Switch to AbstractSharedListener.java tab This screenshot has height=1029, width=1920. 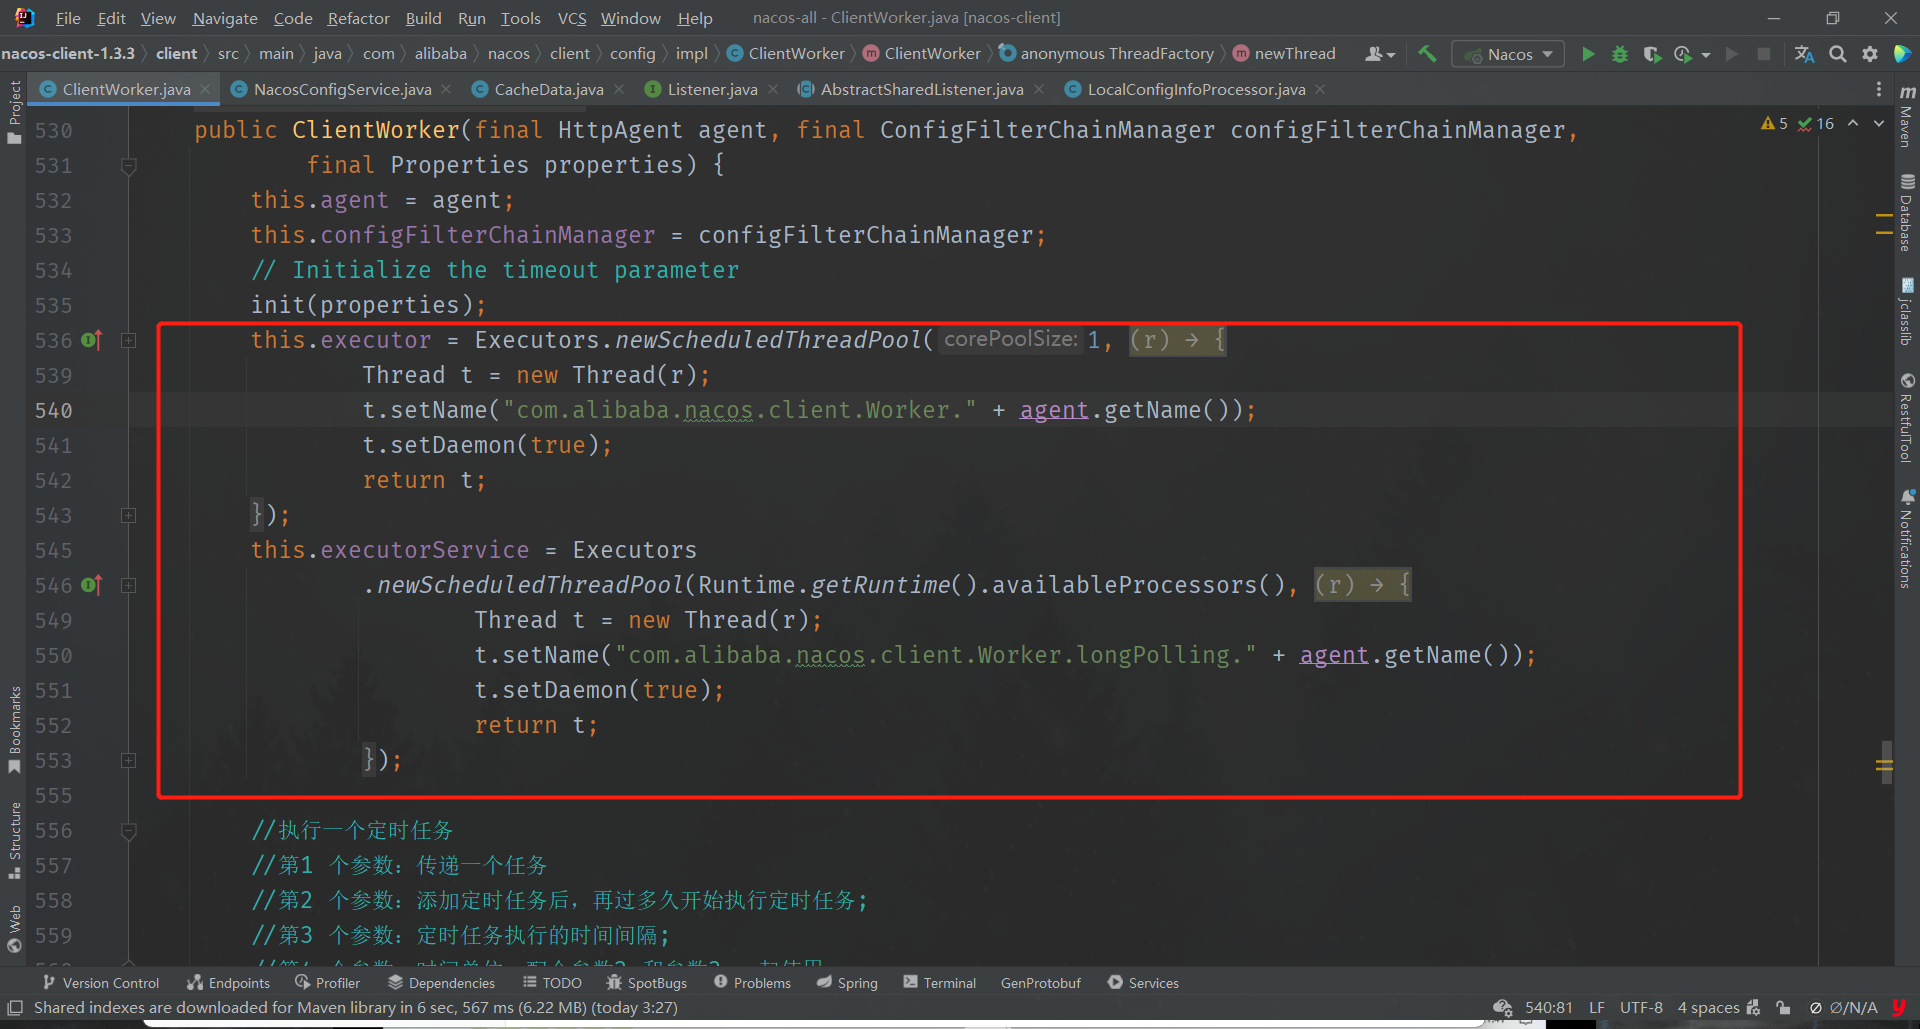921,89
